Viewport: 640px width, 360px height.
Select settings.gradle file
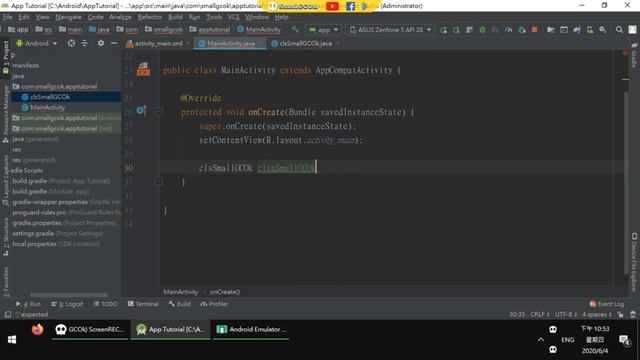[58, 233]
